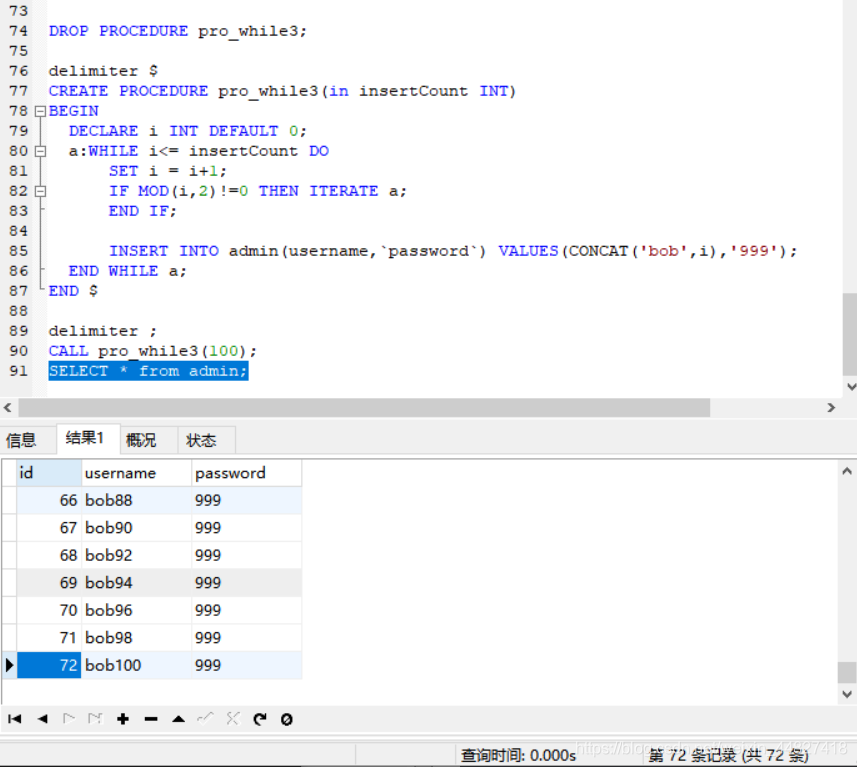Click the edit record triangle icon
The height and width of the screenshot is (767, 857).
coord(178,719)
